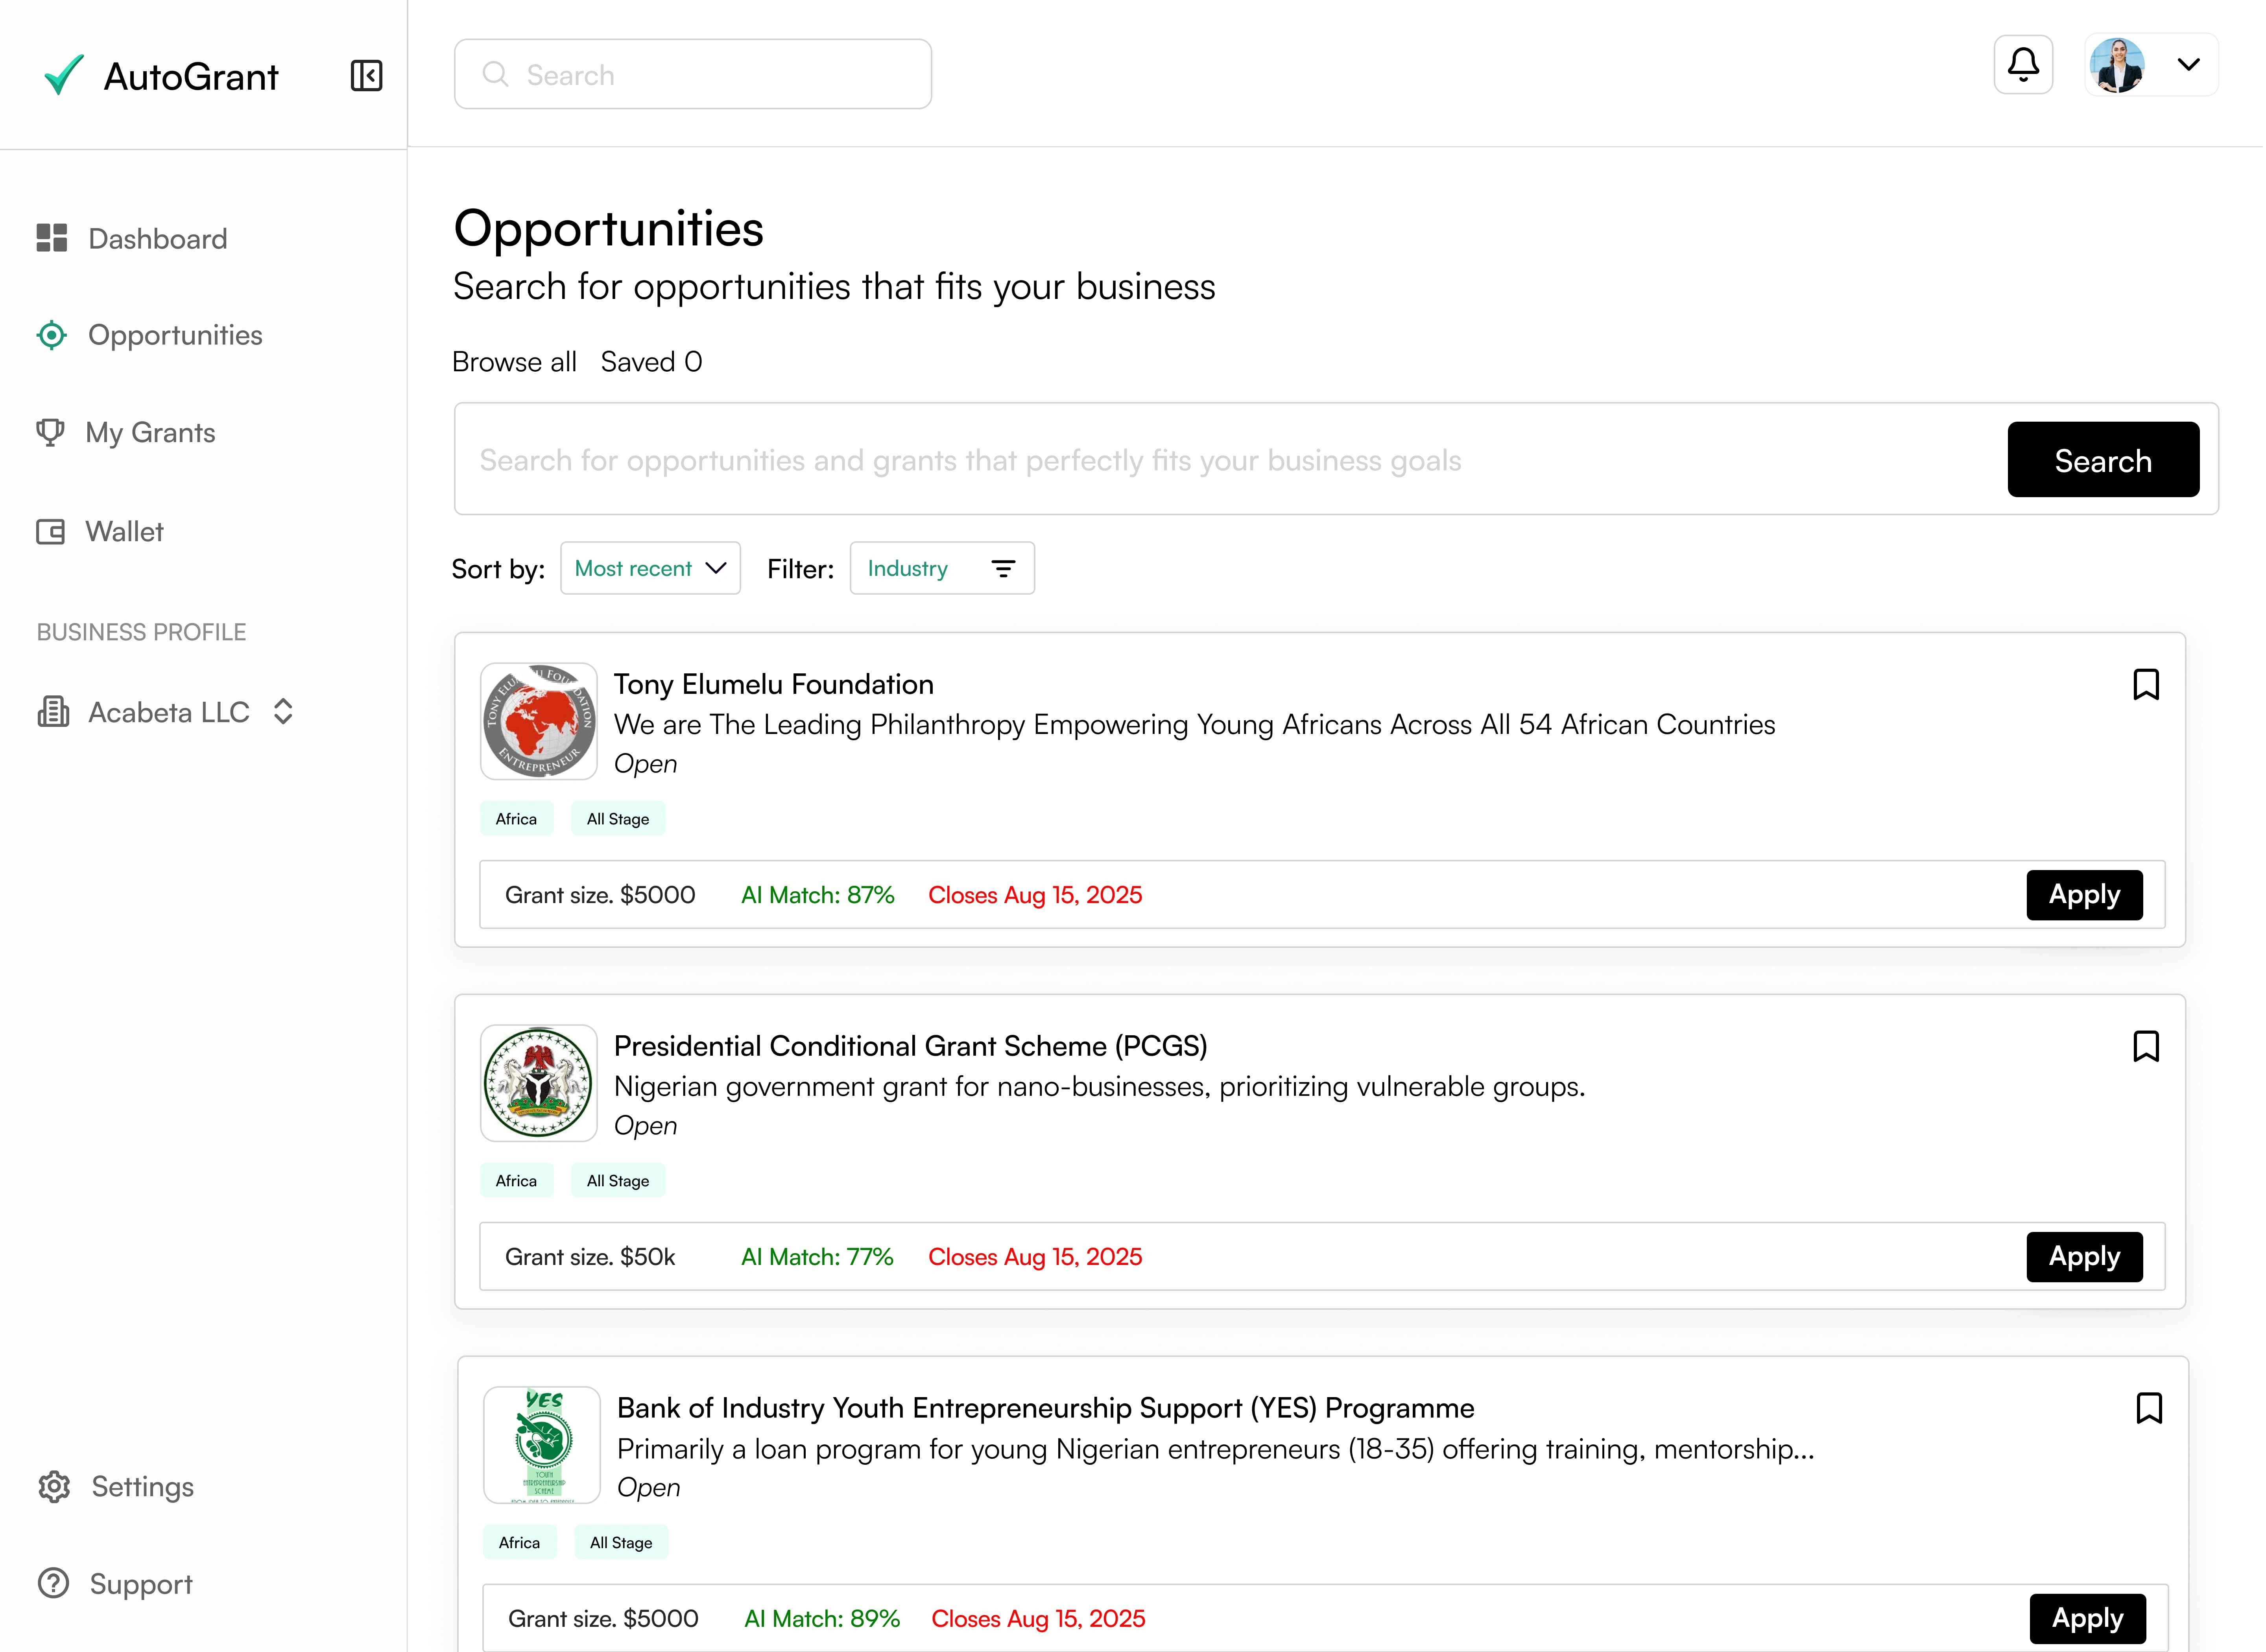Expand the profile dropdown chevron

(x=2188, y=65)
